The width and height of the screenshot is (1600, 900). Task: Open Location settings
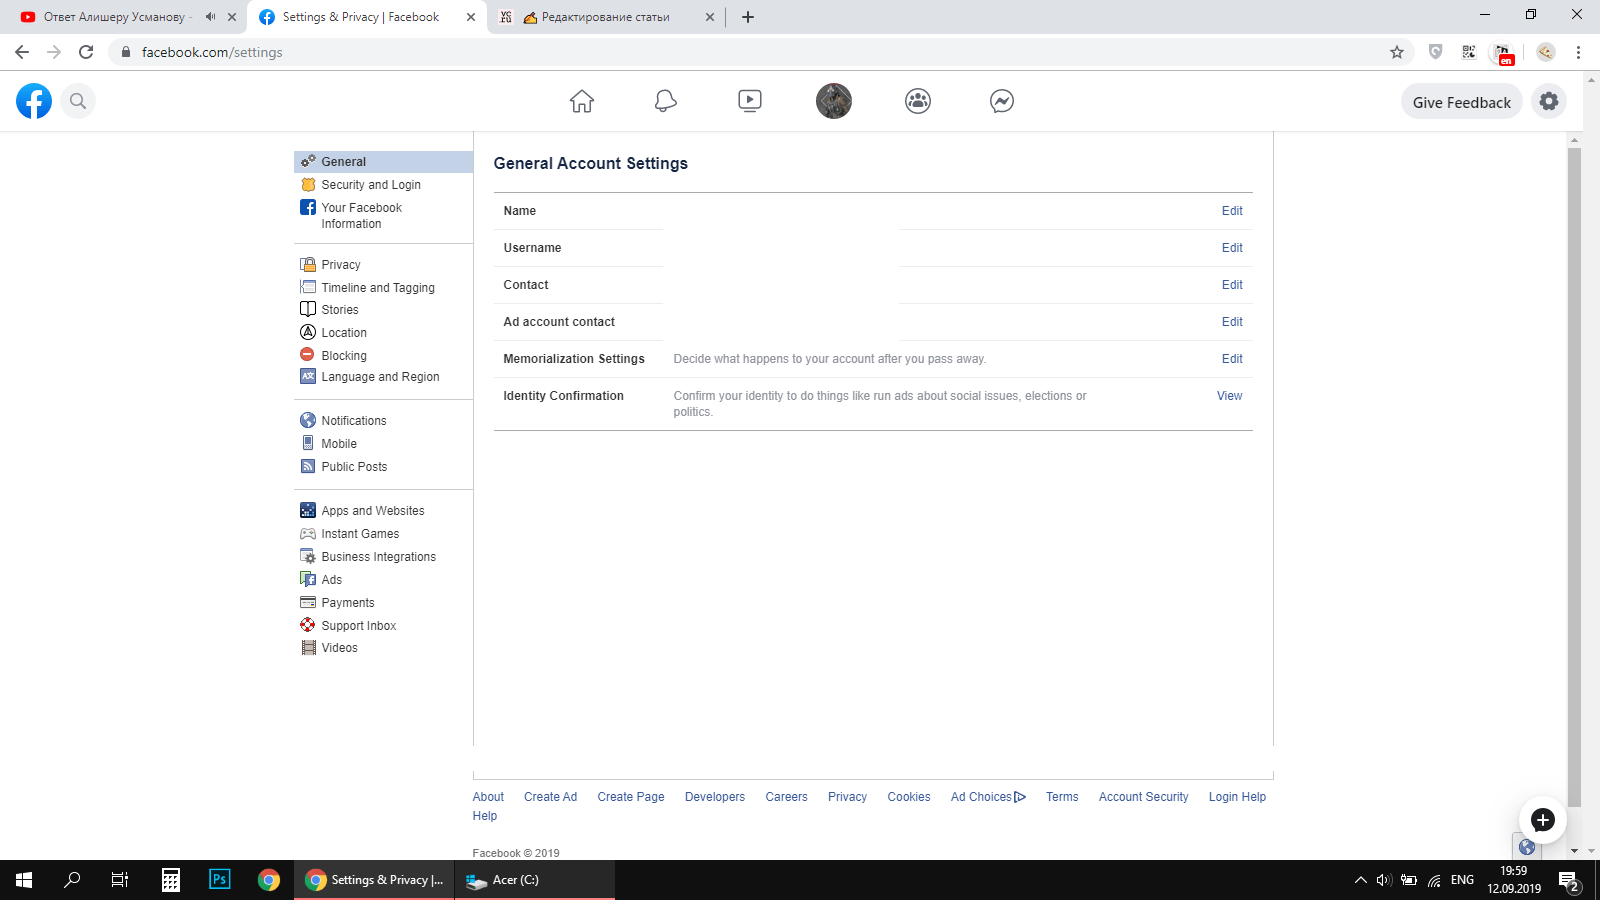(x=343, y=333)
